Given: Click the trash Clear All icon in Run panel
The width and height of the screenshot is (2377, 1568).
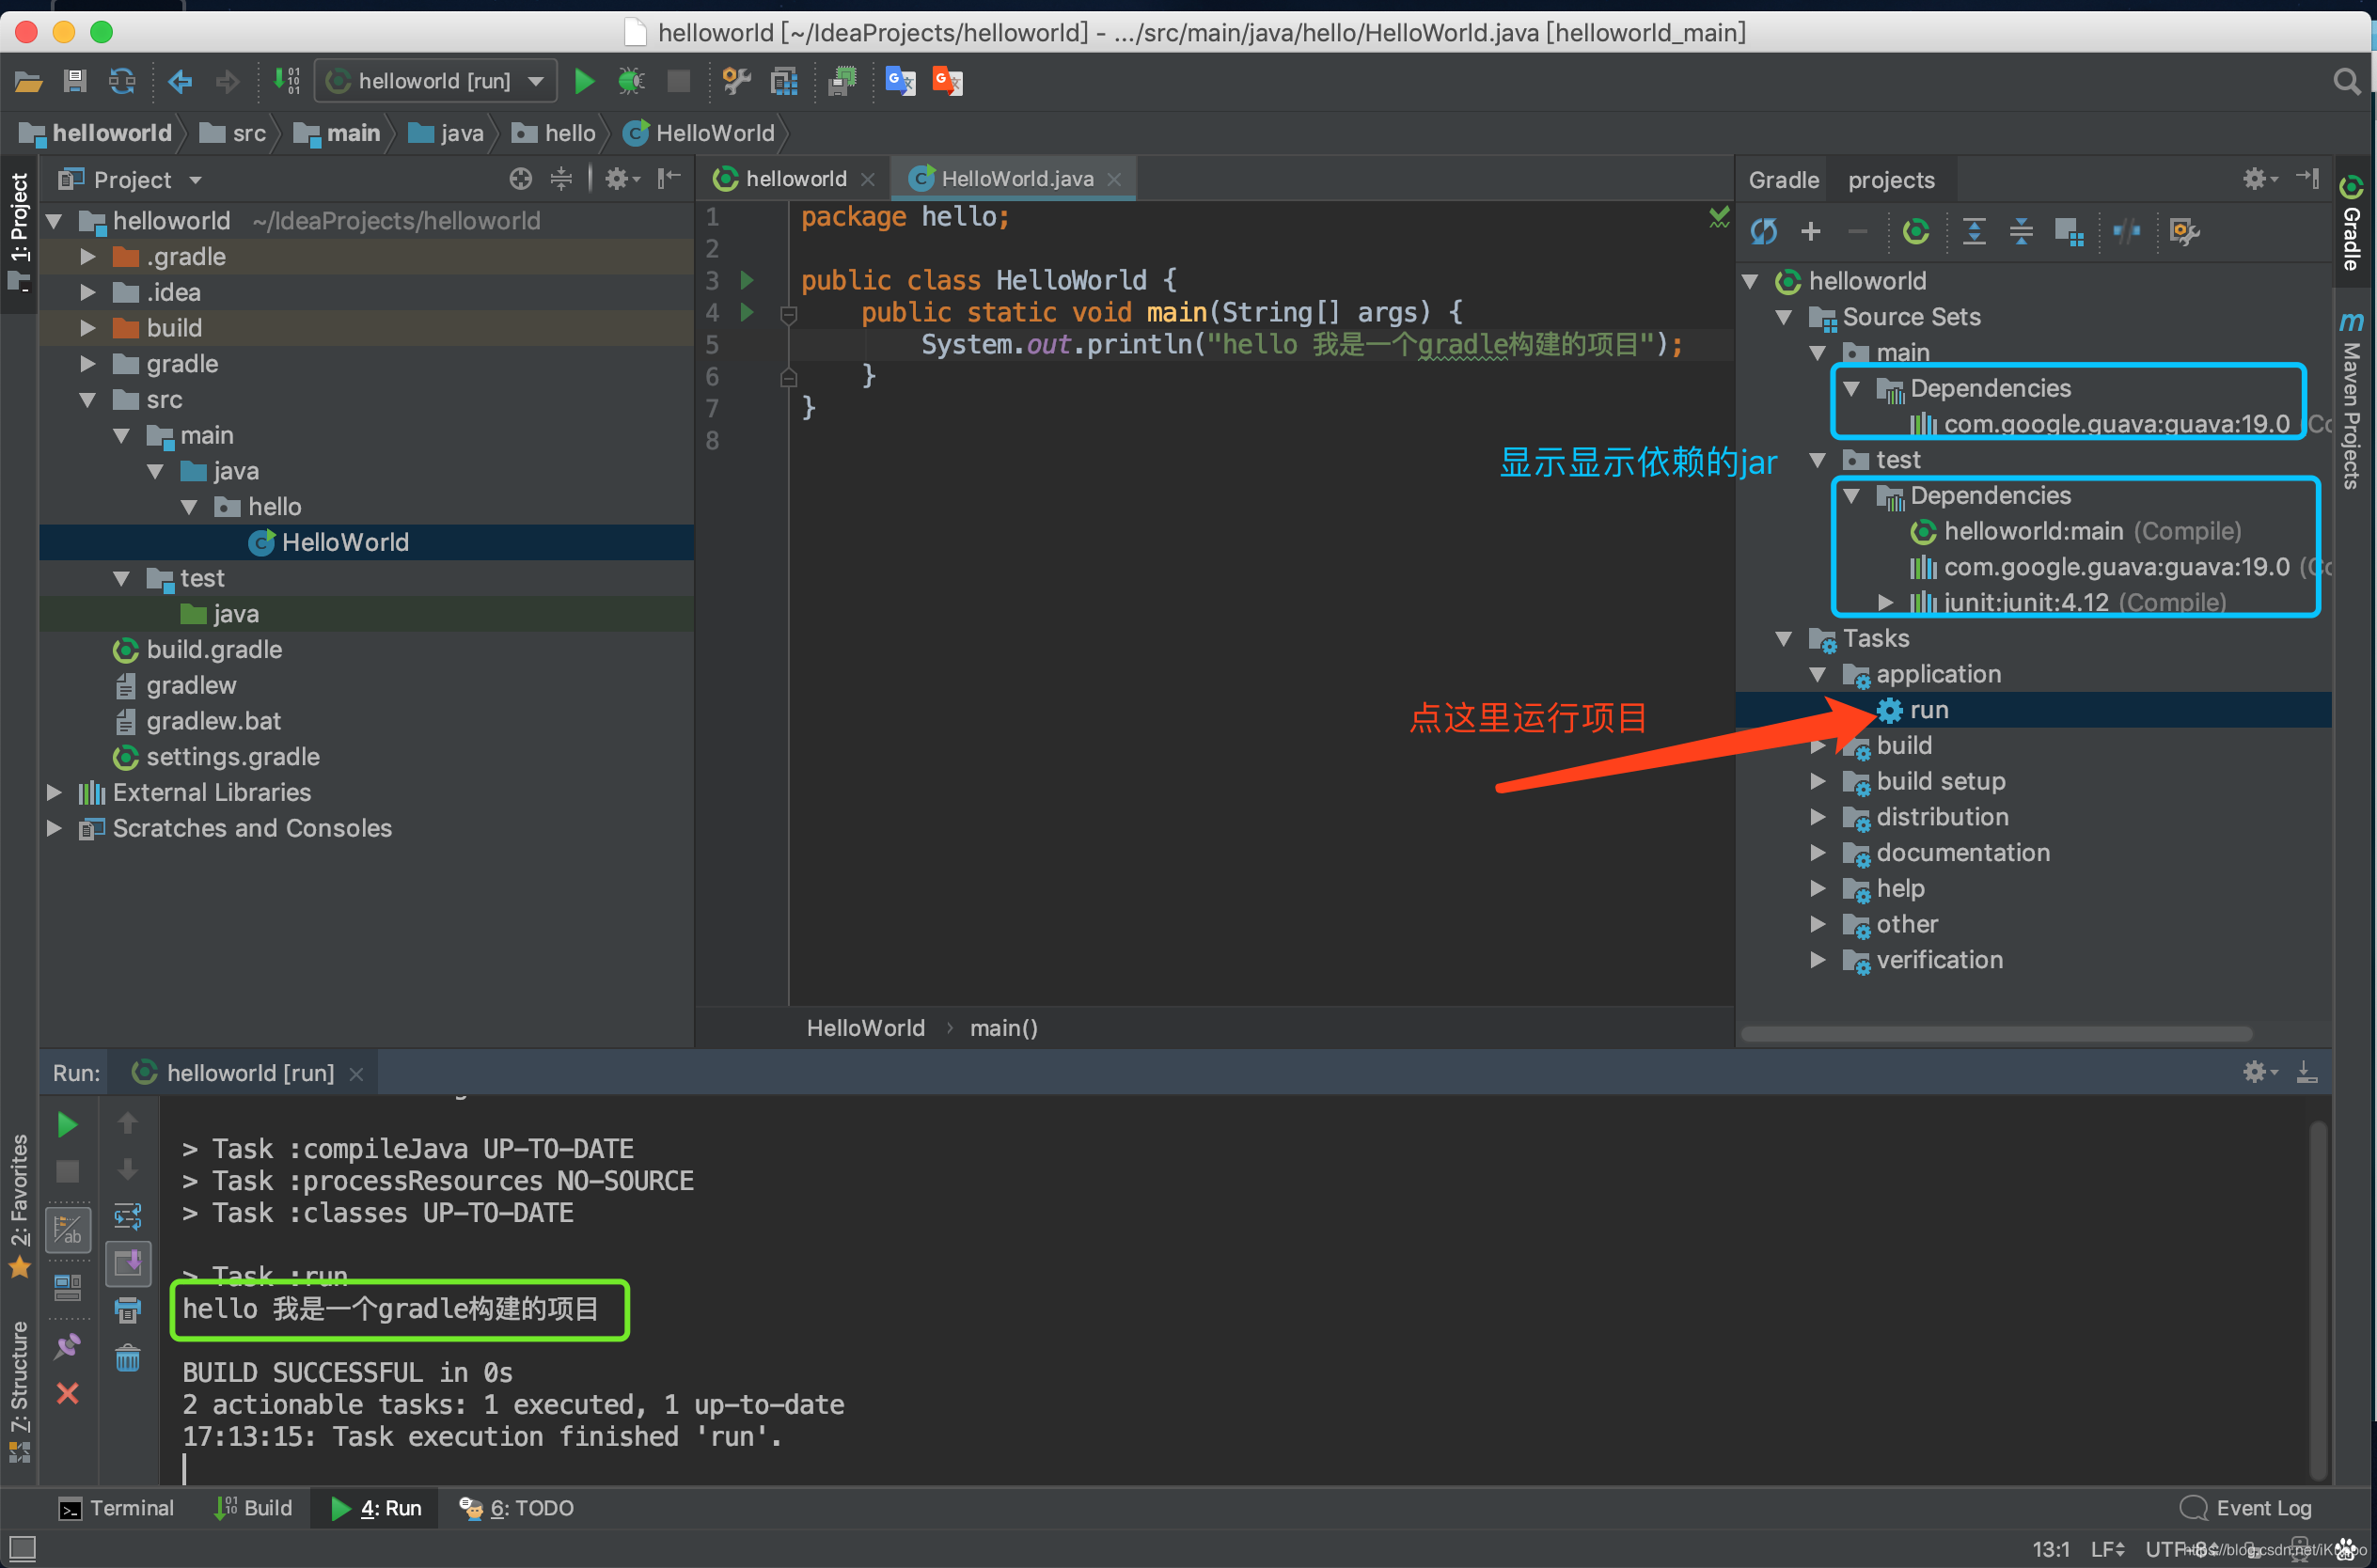Looking at the screenshot, I should (128, 1358).
